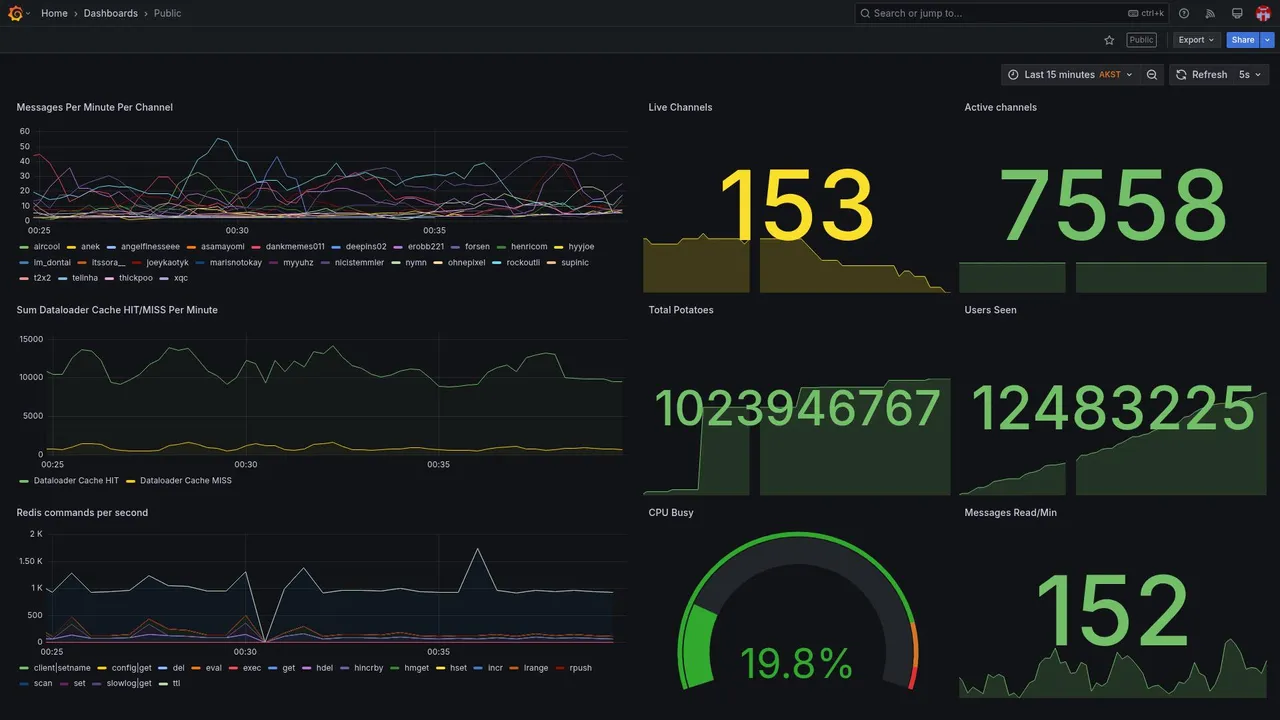
Task: Click the xqc legend color swatch
Action: pyautogui.click(x=164, y=278)
